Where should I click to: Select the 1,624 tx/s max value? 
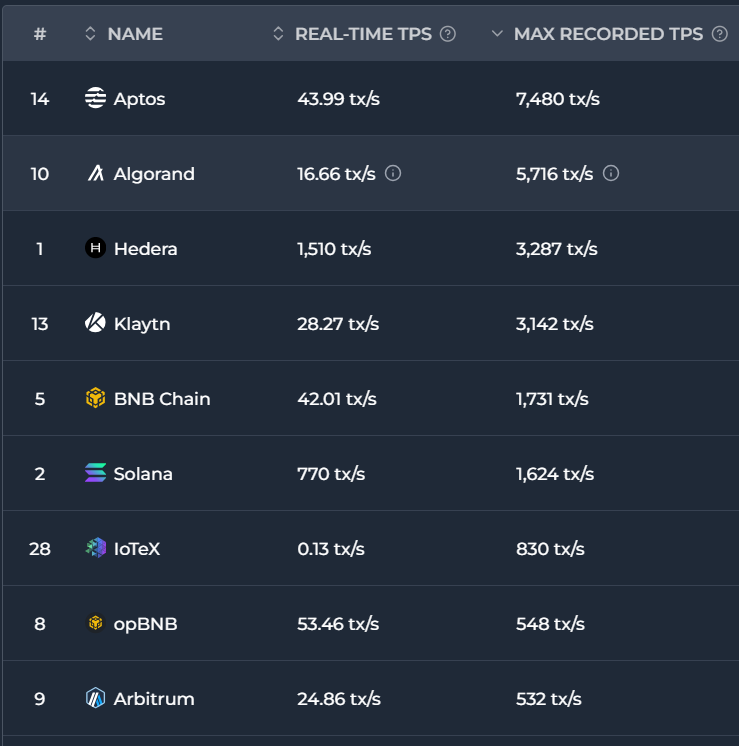pos(555,474)
